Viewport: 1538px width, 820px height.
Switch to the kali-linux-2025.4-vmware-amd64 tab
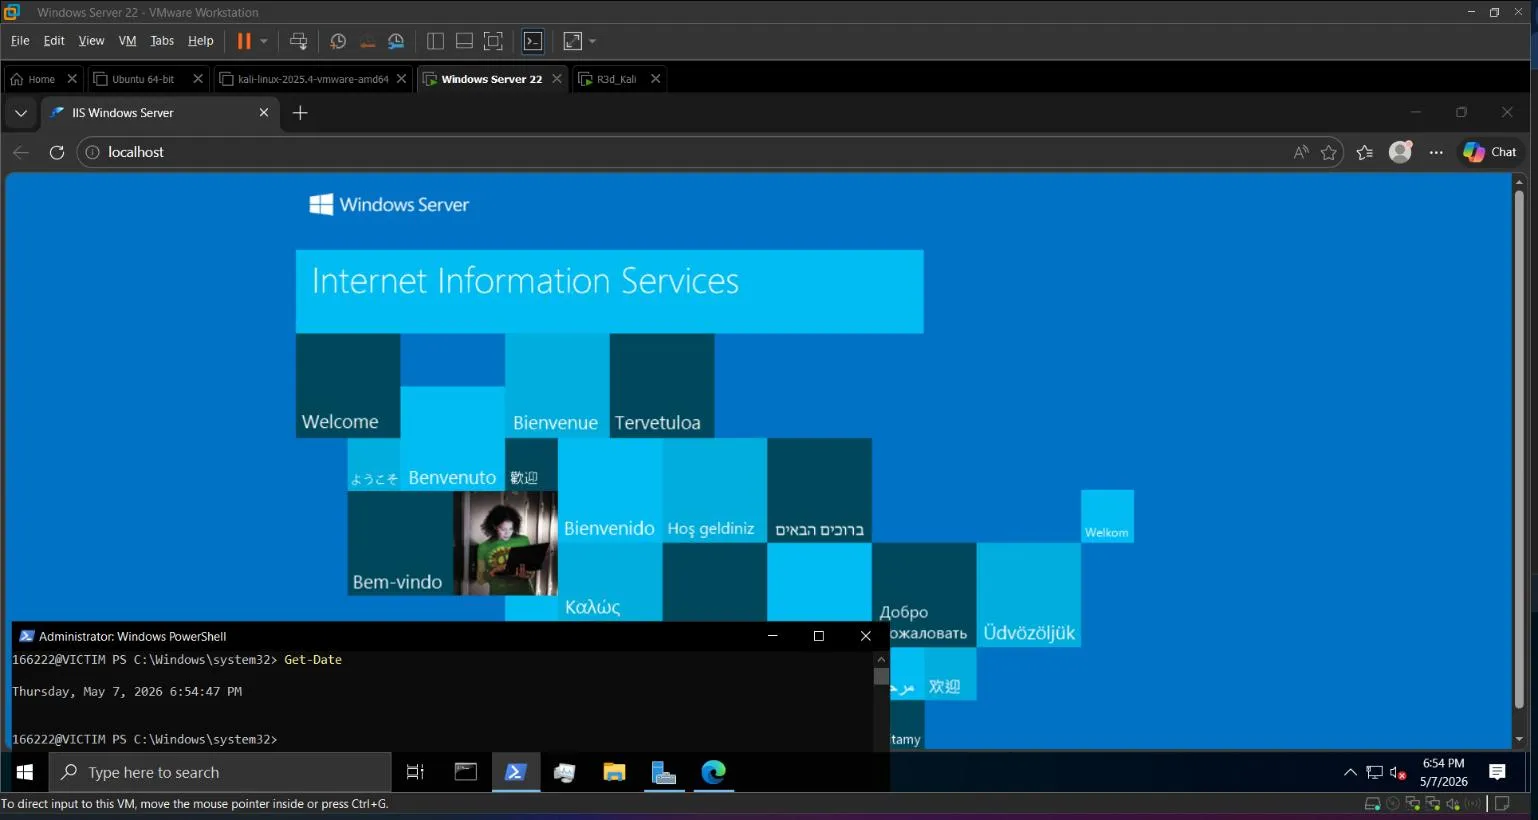pos(305,79)
